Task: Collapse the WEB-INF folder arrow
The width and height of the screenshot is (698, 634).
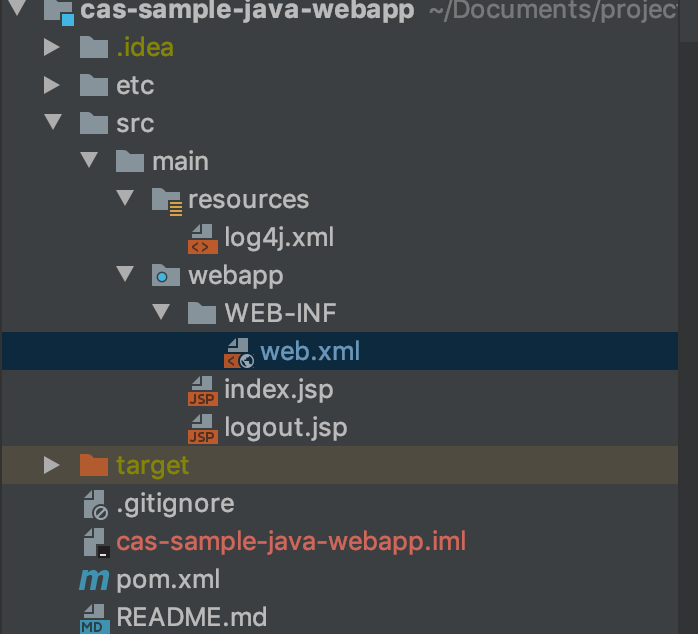Action: (x=162, y=314)
